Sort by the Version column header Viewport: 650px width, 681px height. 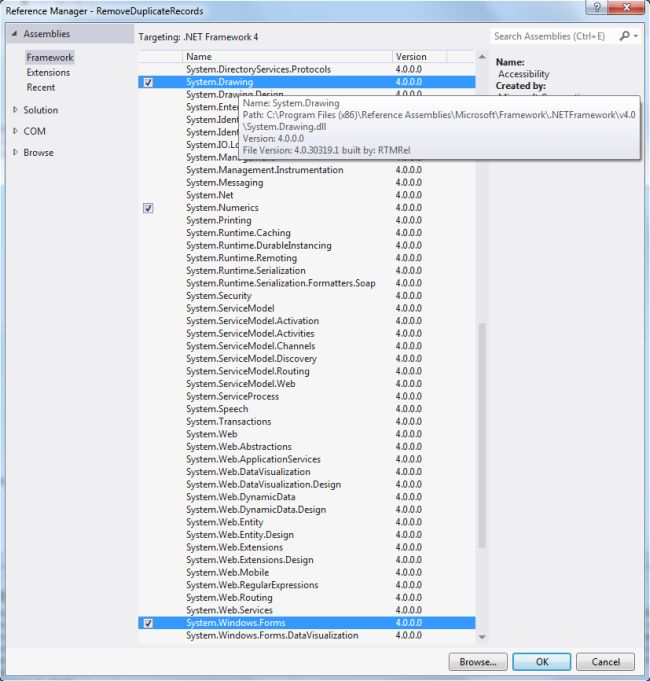(x=419, y=56)
